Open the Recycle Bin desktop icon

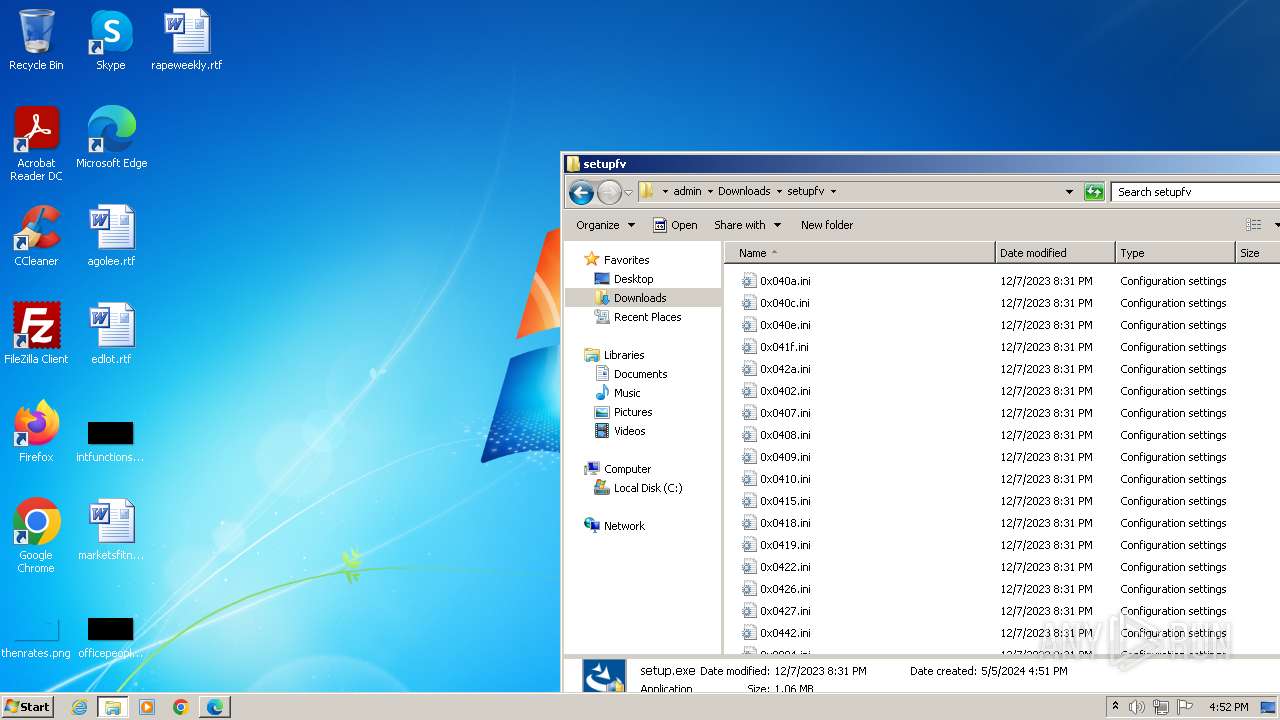pos(36,40)
